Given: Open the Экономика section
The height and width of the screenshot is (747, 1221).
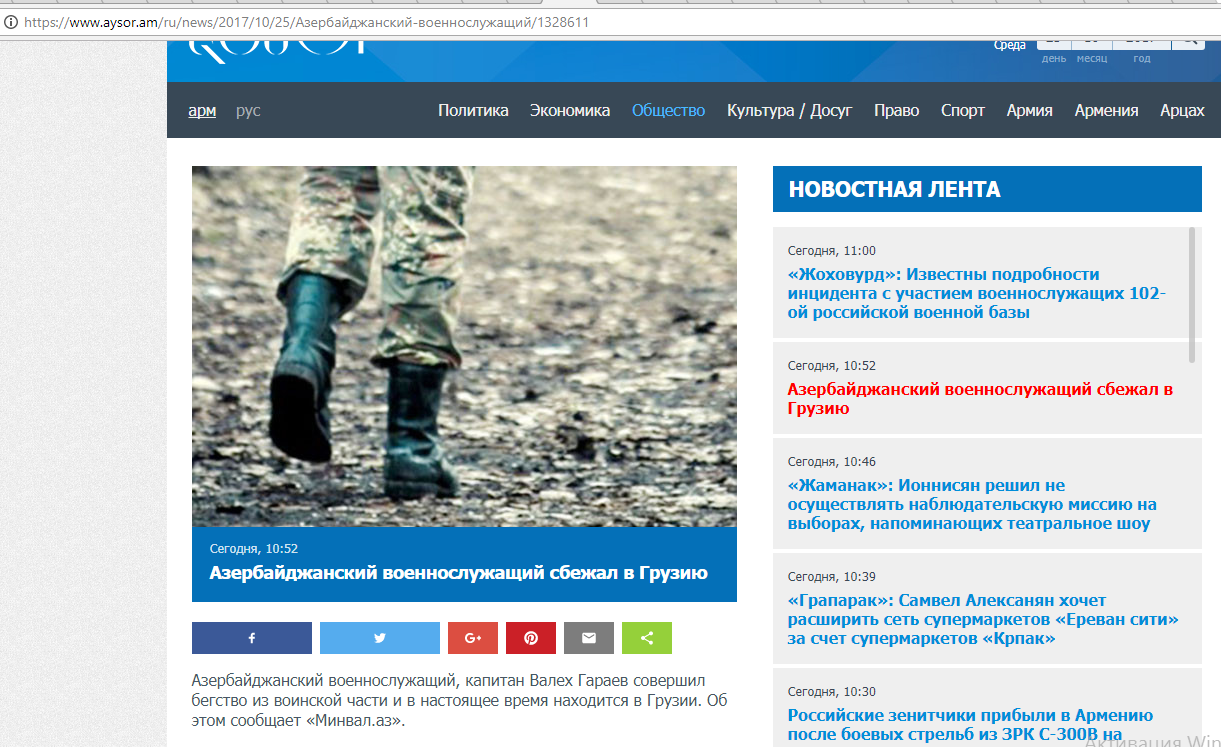Looking at the screenshot, I should click(570, 111).
